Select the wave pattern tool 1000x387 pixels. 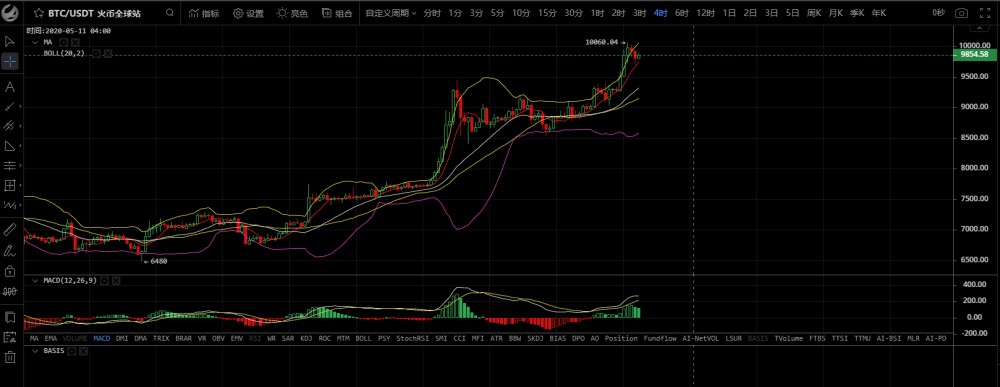pos(10,205)
